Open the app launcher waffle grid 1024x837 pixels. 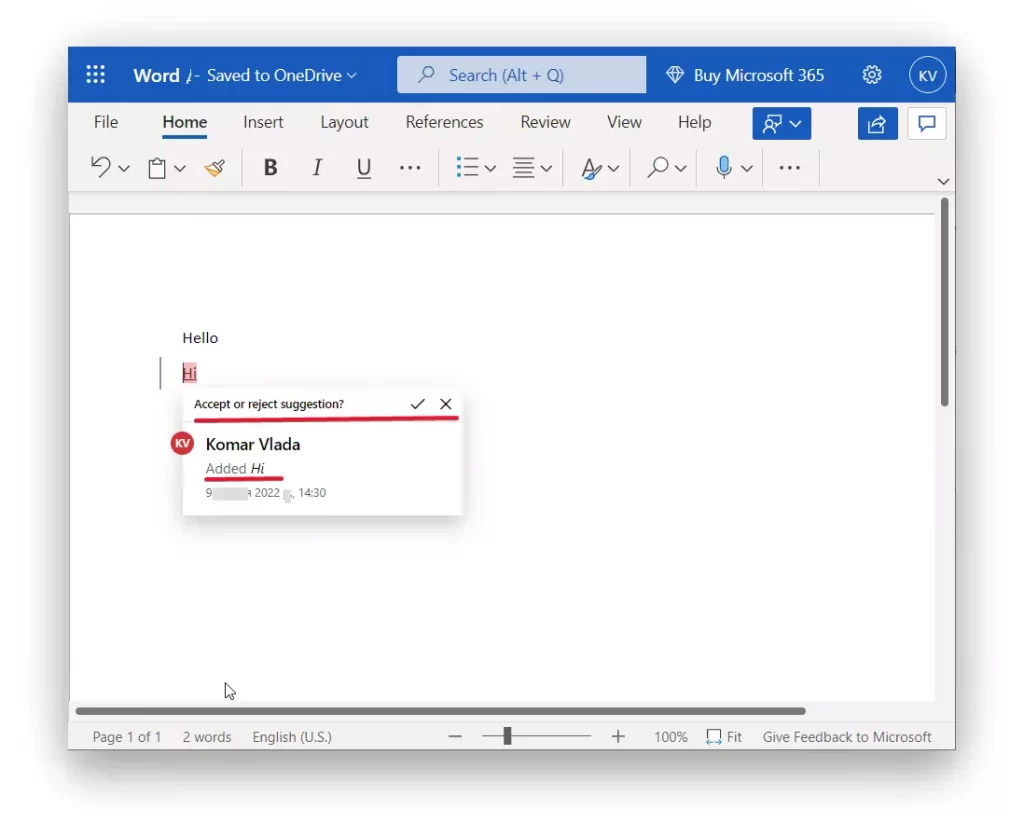pyautogui.click(x=95, y=74)
